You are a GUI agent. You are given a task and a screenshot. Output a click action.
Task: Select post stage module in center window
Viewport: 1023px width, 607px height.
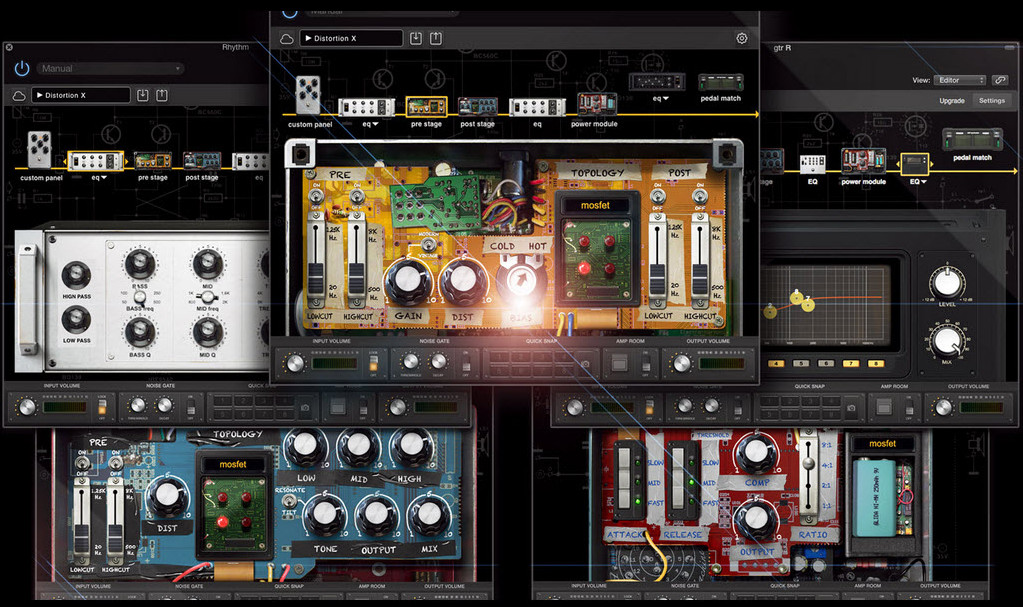pos(478,106)
